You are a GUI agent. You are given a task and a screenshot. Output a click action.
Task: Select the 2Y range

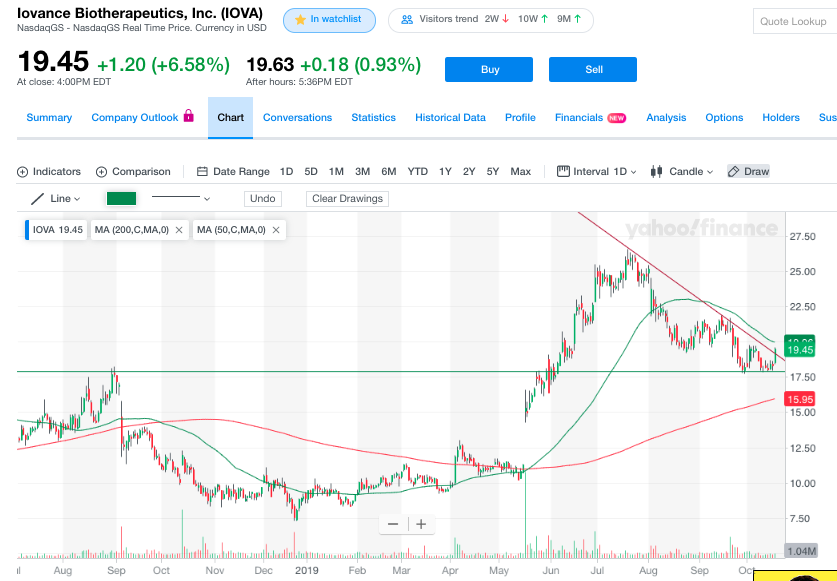[x=469, y=171]
